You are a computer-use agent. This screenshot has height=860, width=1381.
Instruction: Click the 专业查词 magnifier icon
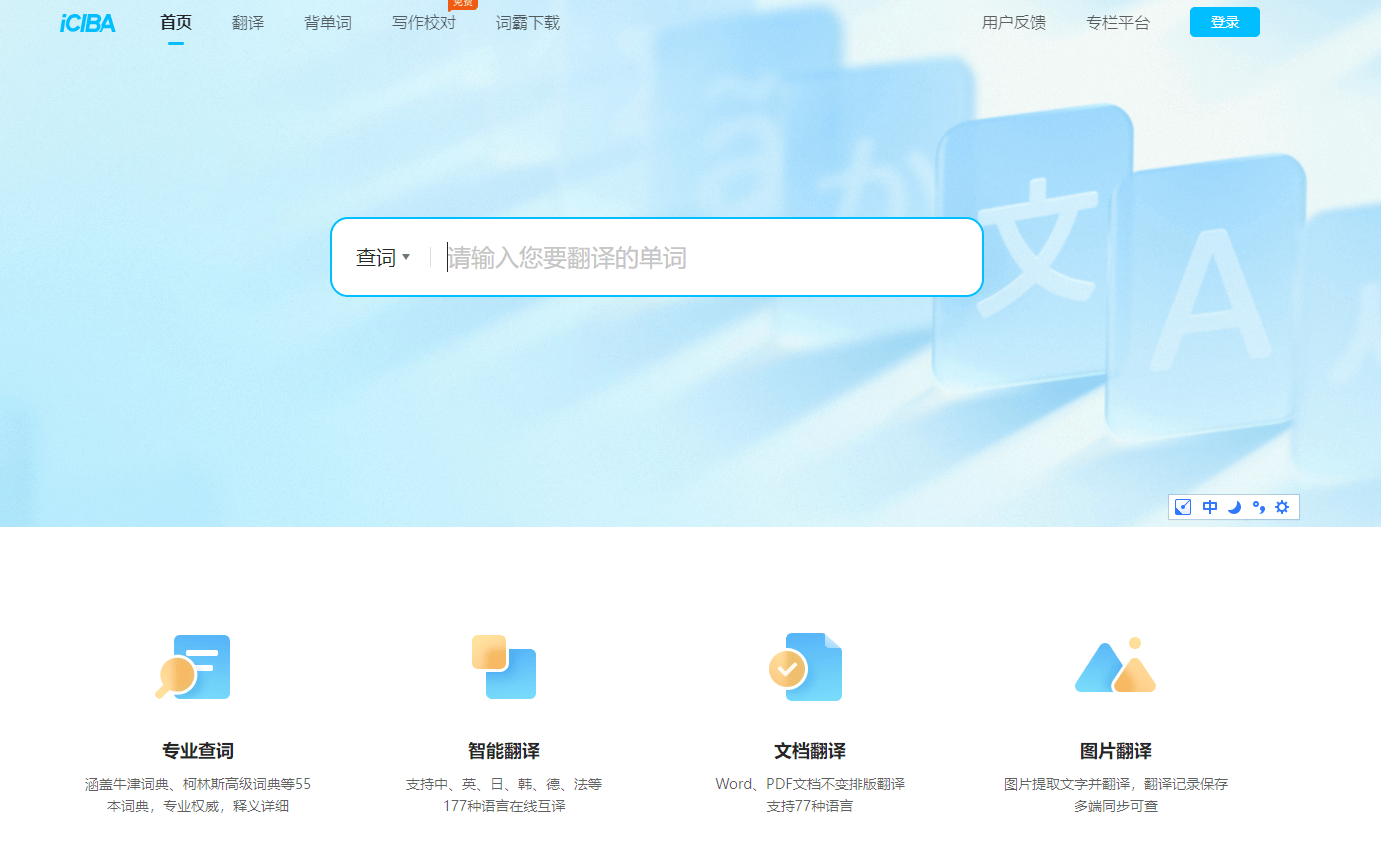(193, 667)
